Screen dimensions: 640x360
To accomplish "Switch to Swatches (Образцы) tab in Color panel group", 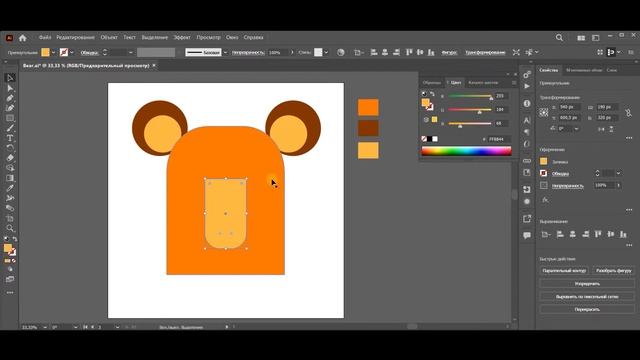I will click(432, 82).
